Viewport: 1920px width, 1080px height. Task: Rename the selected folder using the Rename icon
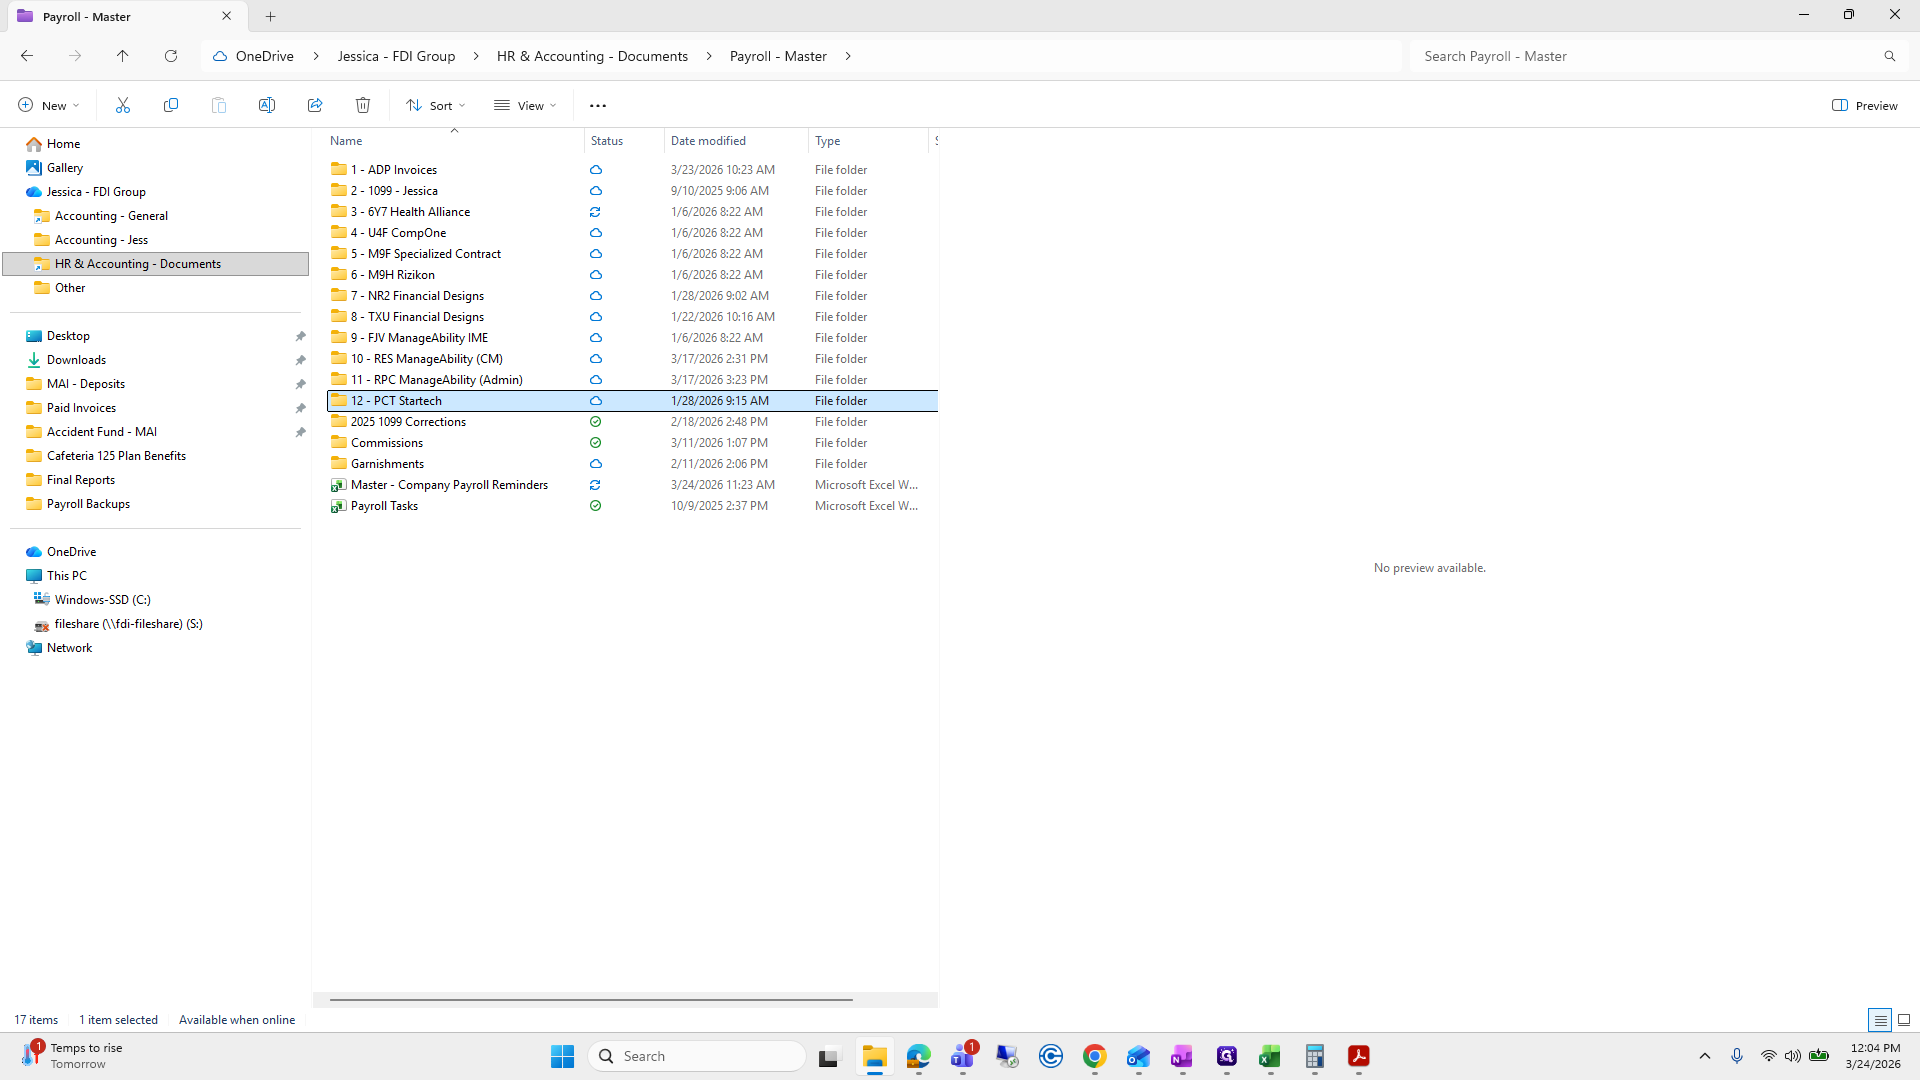coord(267,105)
